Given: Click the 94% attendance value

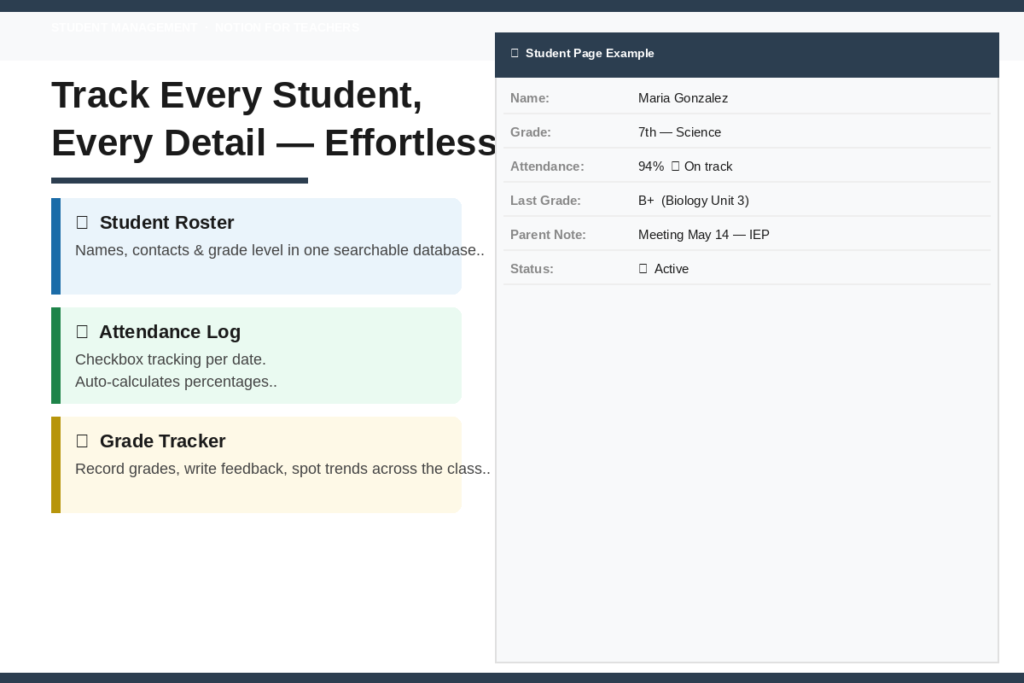Looking at the screenshot, I should click(x=650, y=167).
